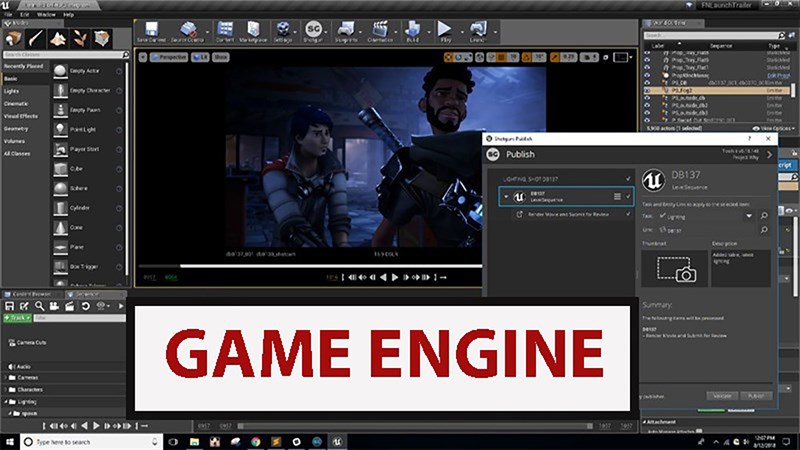Select the Foliage mode icon

(x=80, y=38)
